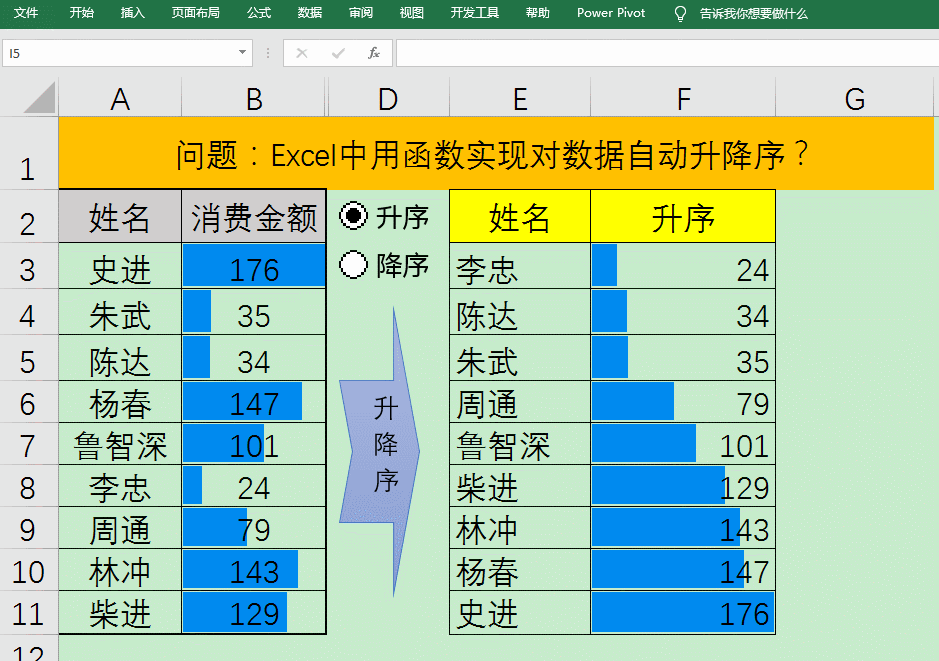The height and width of the screenshot is (661, 939).
Task: Click the confirm checkmark formula icon
Action: coord(338,53)
